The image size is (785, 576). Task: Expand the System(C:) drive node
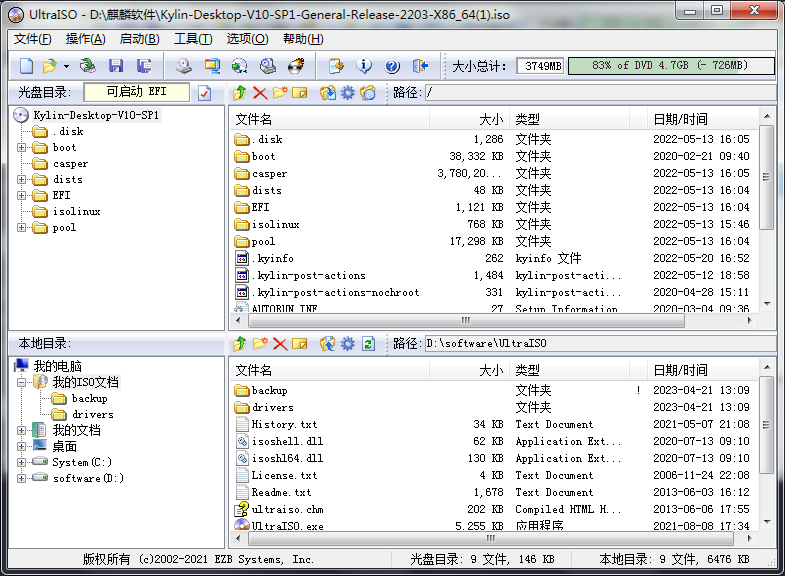tap(22, 462)
